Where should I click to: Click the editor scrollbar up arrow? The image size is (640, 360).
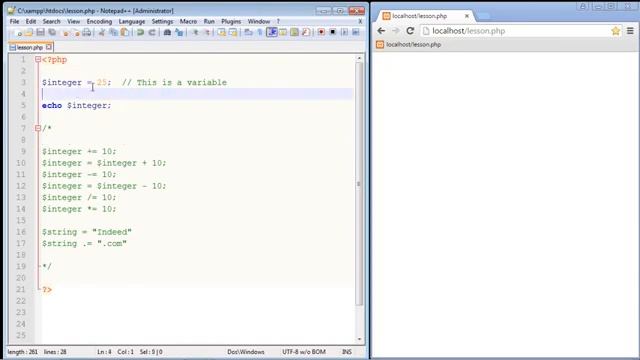[x=359, y=58]
